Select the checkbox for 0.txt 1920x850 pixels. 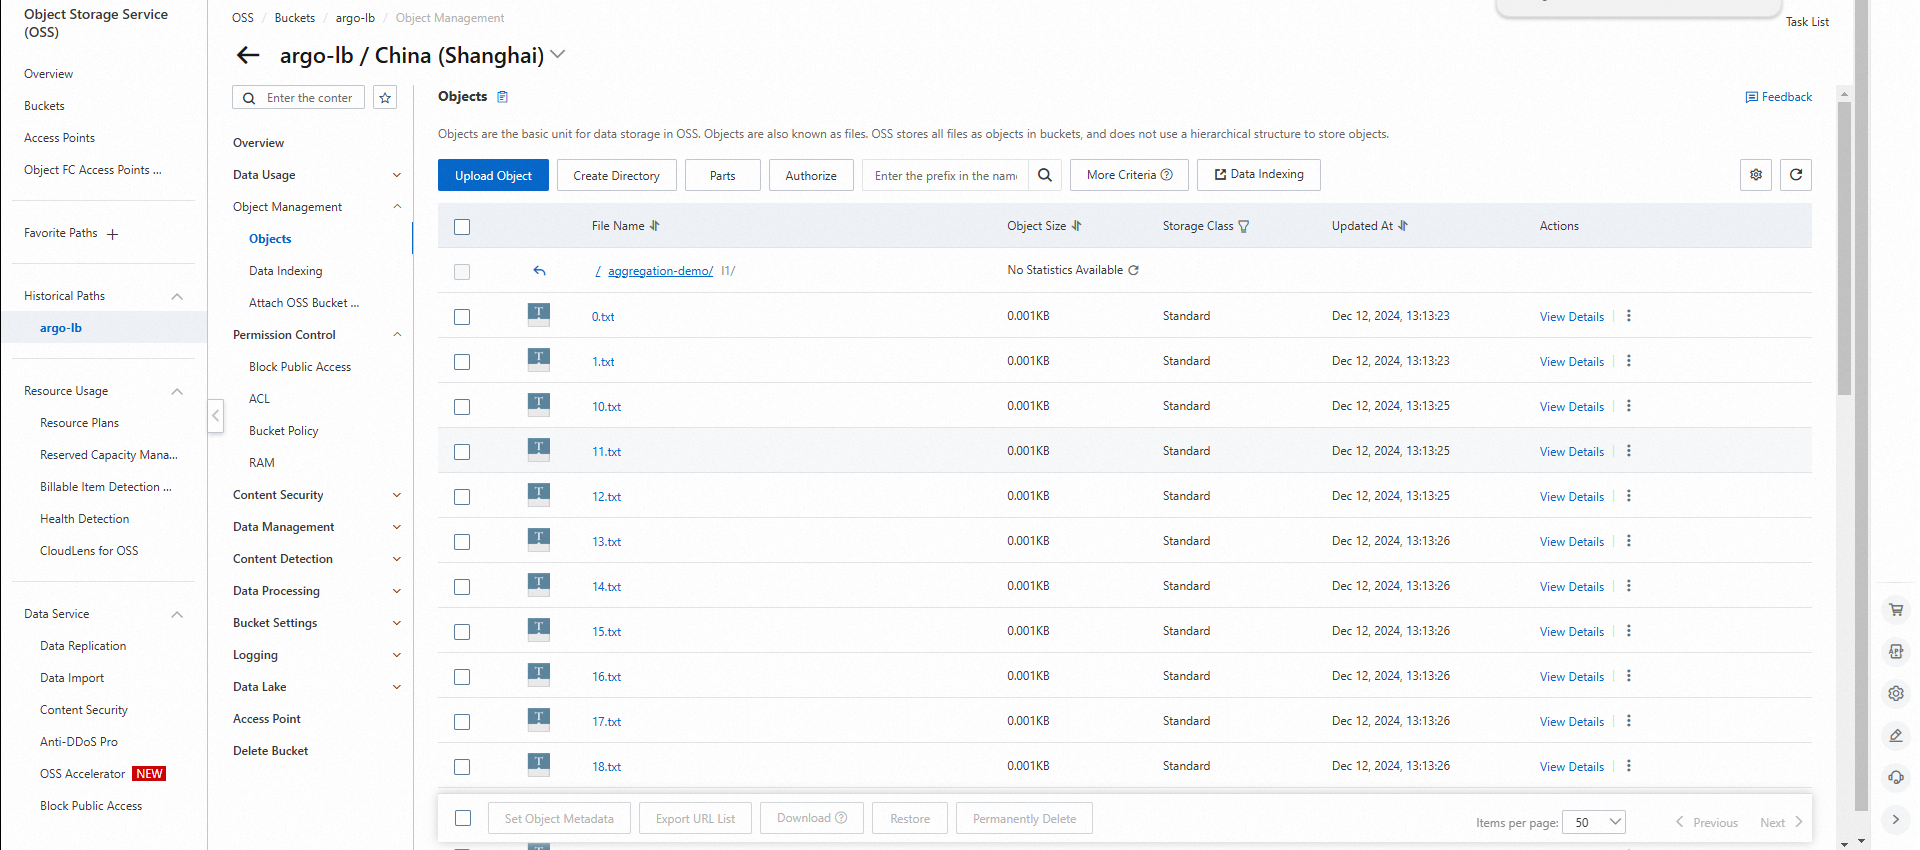coord(462,317)
